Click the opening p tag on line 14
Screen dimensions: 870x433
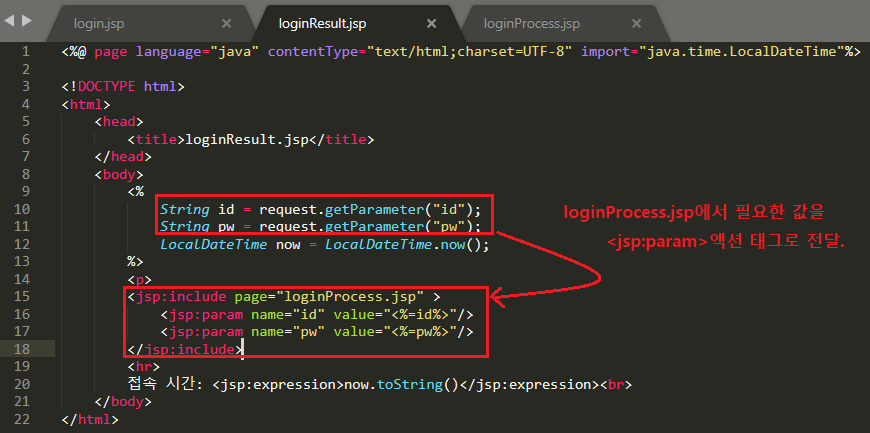(x=140, y=279)
